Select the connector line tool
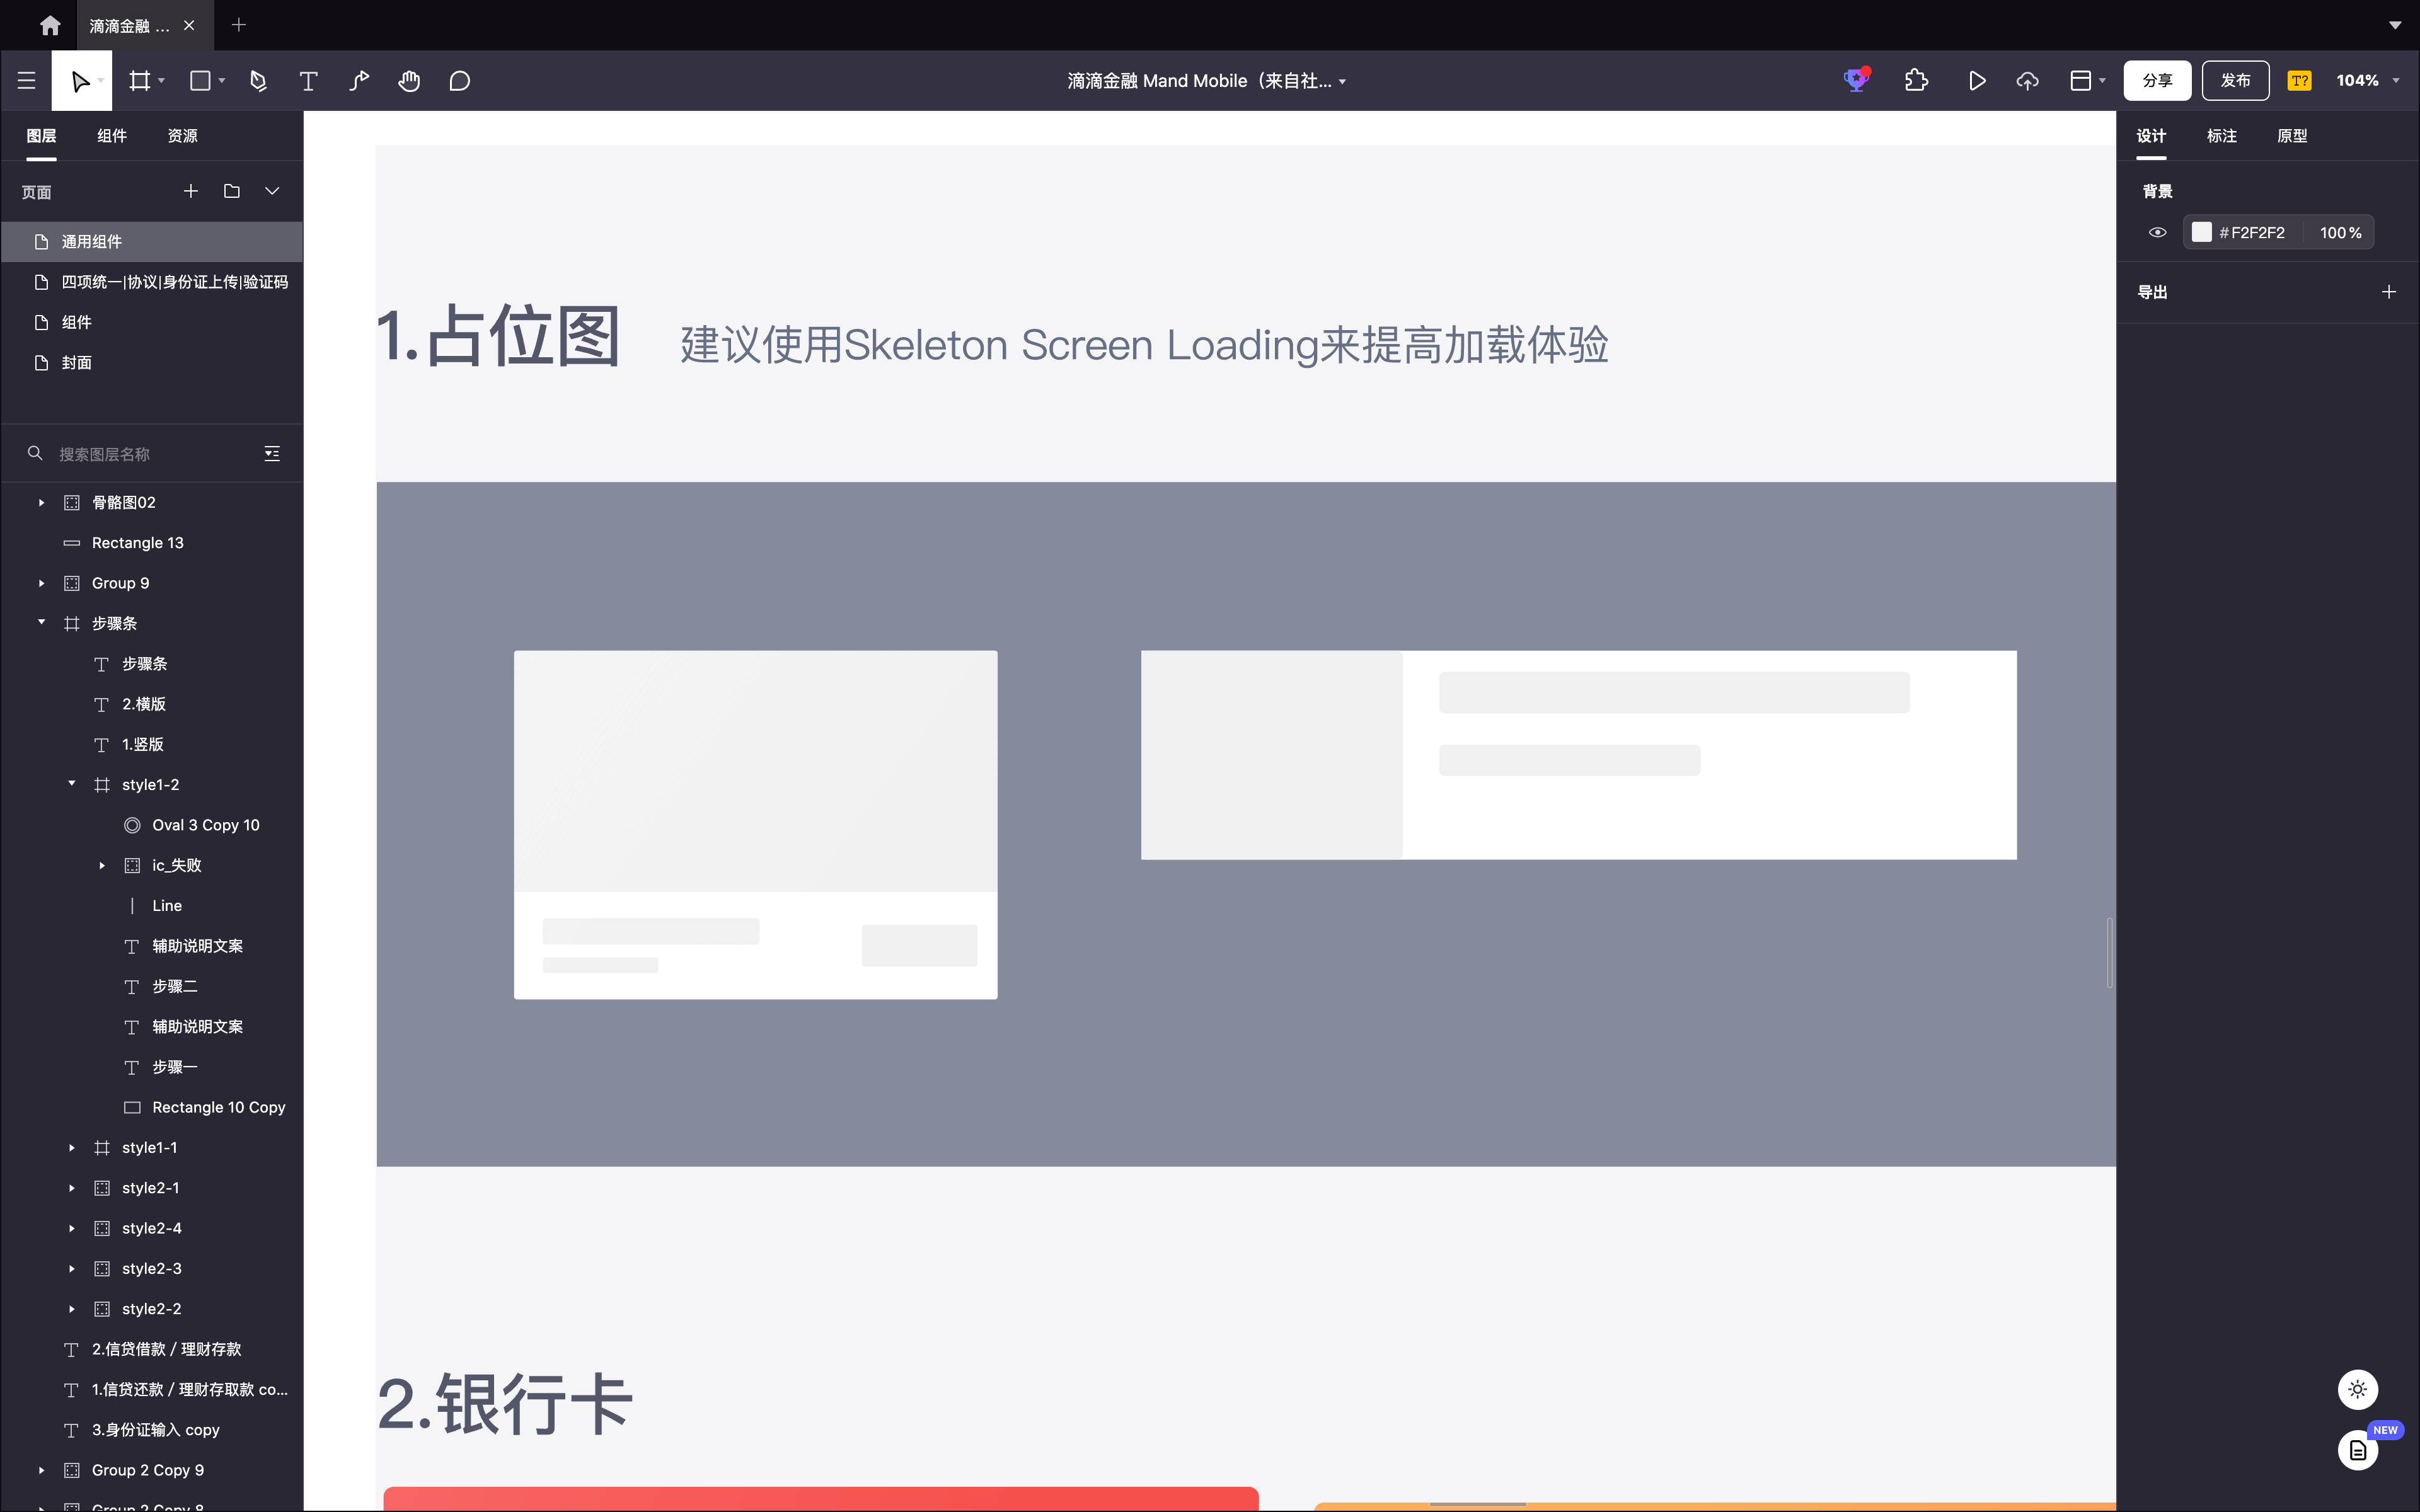2420x1512 pixels. [359, 81]
